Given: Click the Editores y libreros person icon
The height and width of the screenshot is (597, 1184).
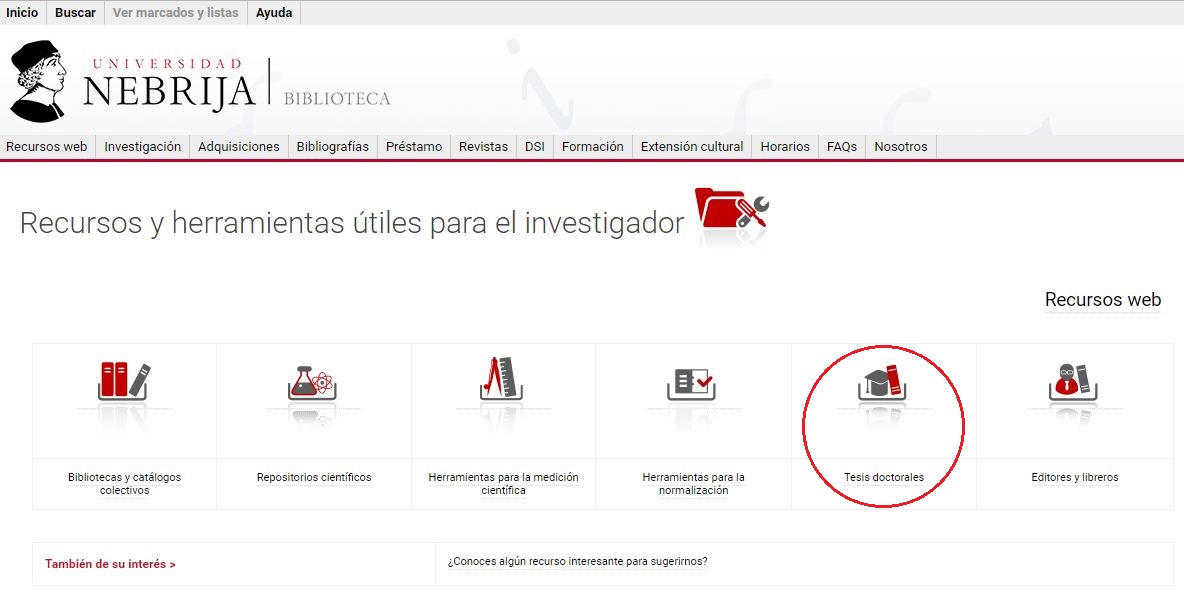Looking at the screenshot, I should [x=1074, y=382].
